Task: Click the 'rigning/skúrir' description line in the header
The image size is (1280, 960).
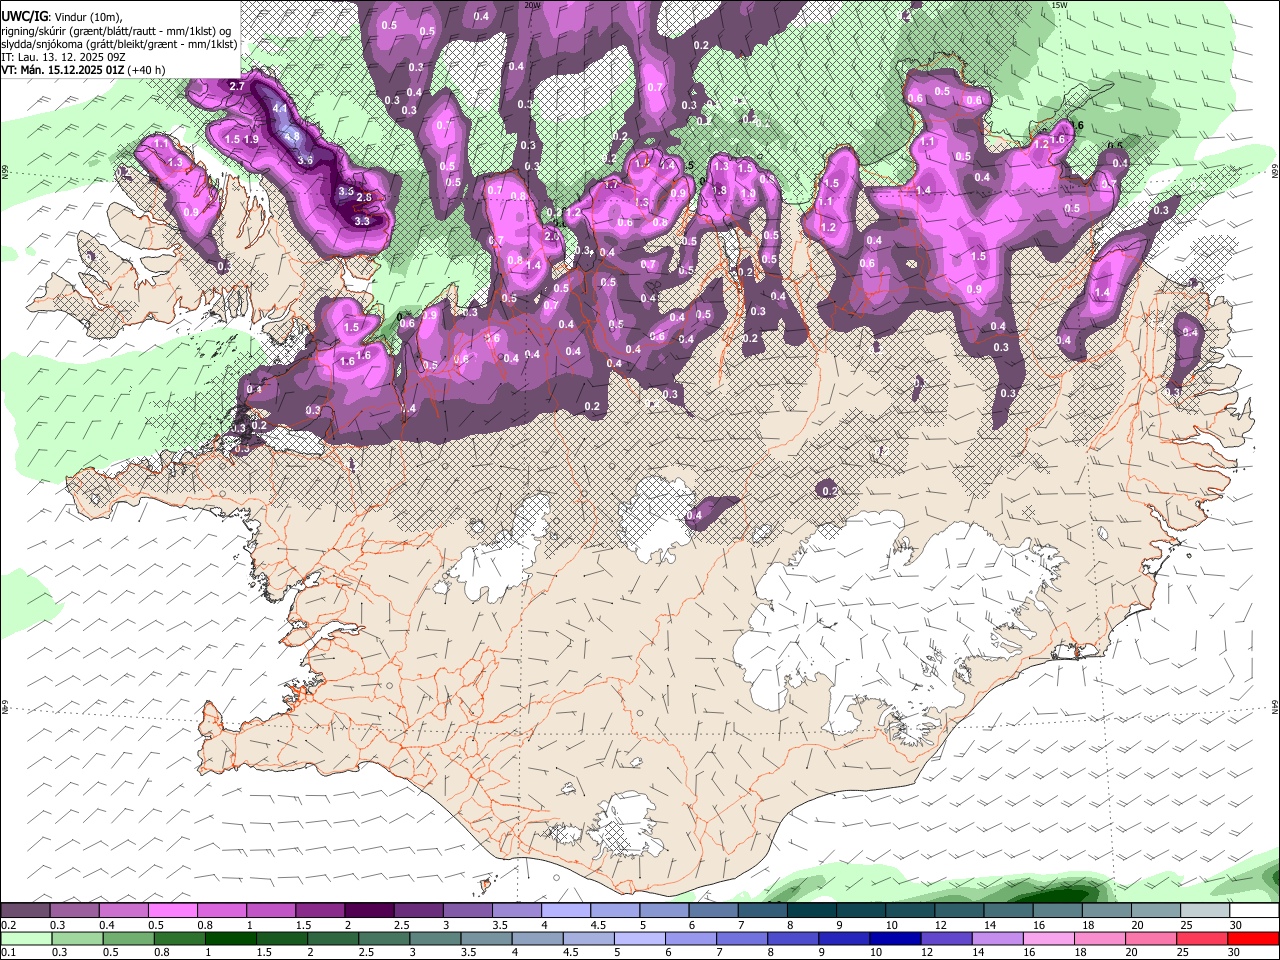Action: (117, 31)
